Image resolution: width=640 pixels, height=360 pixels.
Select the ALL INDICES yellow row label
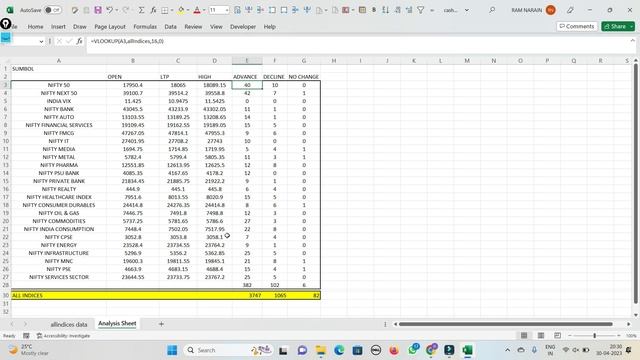point(27,296)
